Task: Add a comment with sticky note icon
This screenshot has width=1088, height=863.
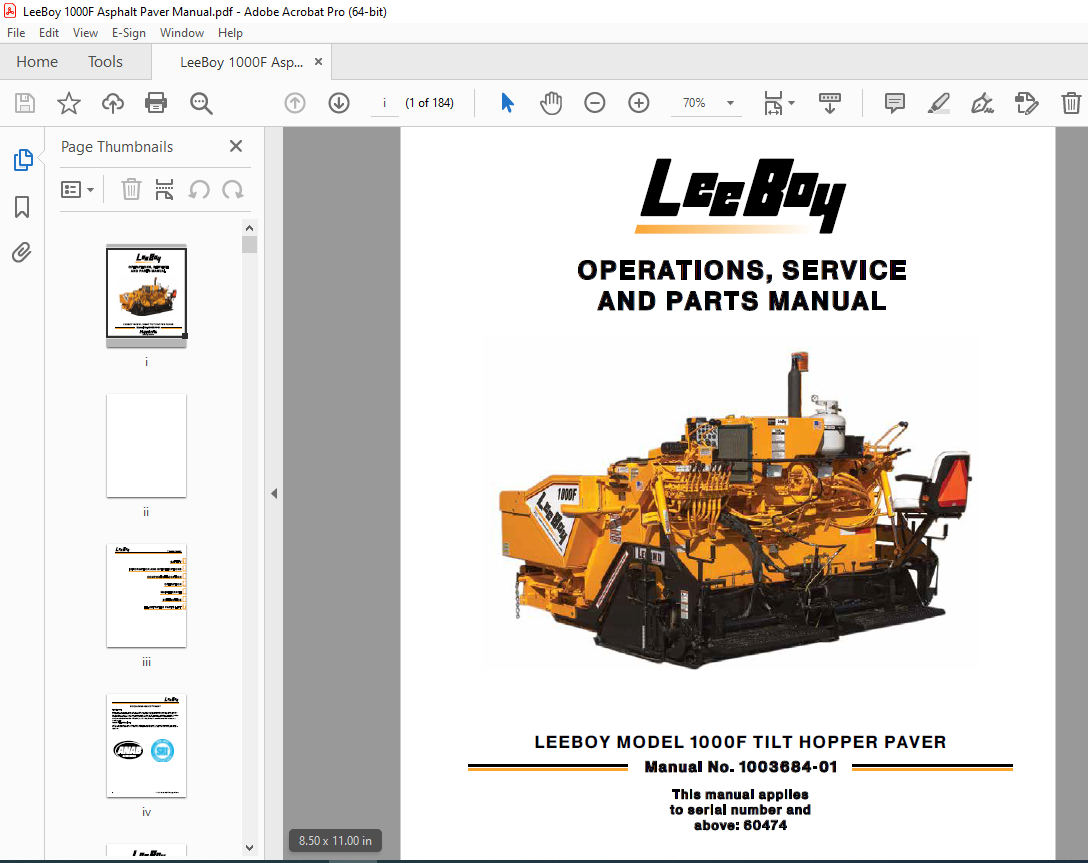Action: [895, 103]
